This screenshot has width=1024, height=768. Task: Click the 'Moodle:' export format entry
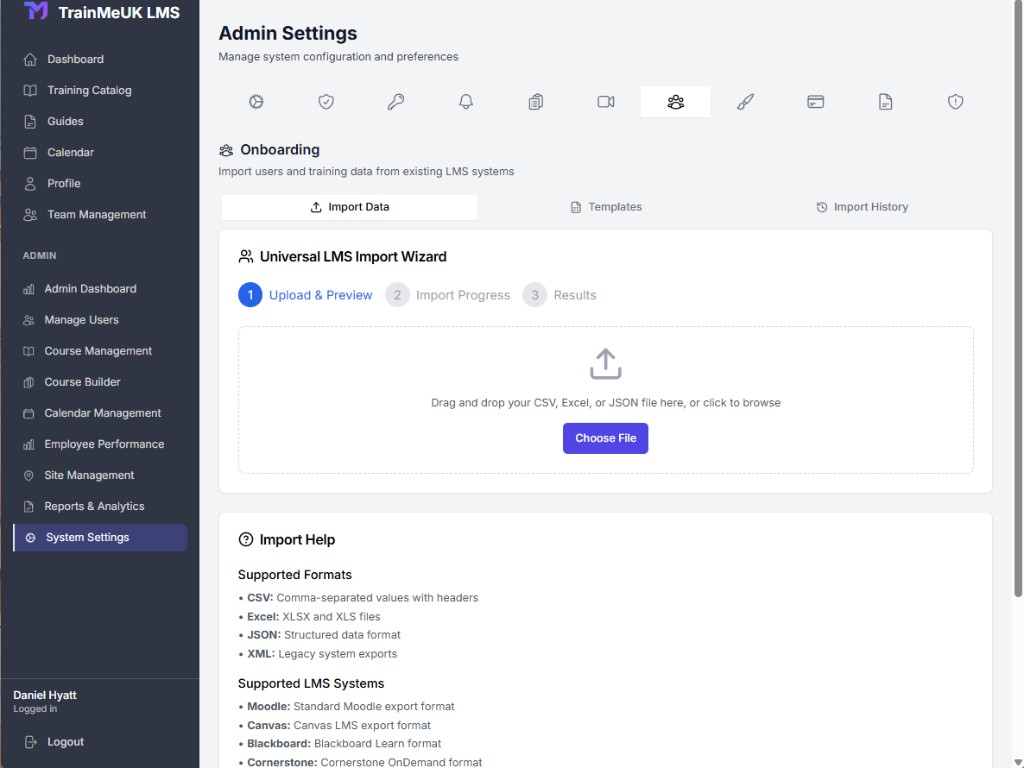point(346,707)
